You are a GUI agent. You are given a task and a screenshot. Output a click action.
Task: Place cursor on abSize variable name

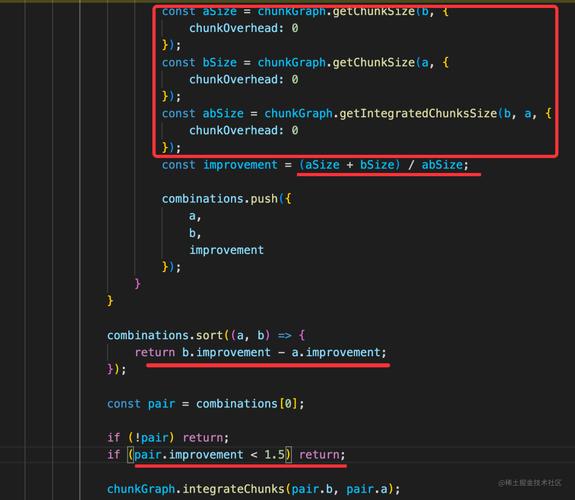pyautogui.click(x=223, y=113)
